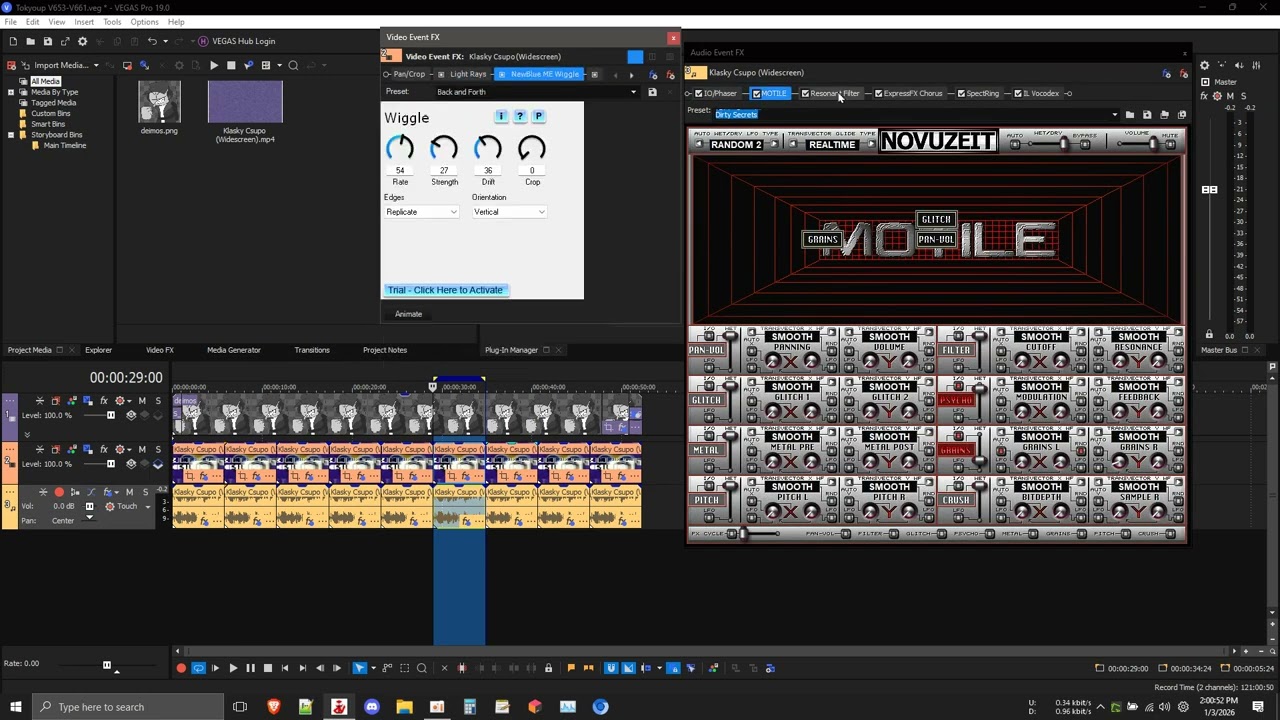Open the Edges dropdown showing Replicate
The height and width of the screenshot is (720, 1280).
tap(421, 212)
